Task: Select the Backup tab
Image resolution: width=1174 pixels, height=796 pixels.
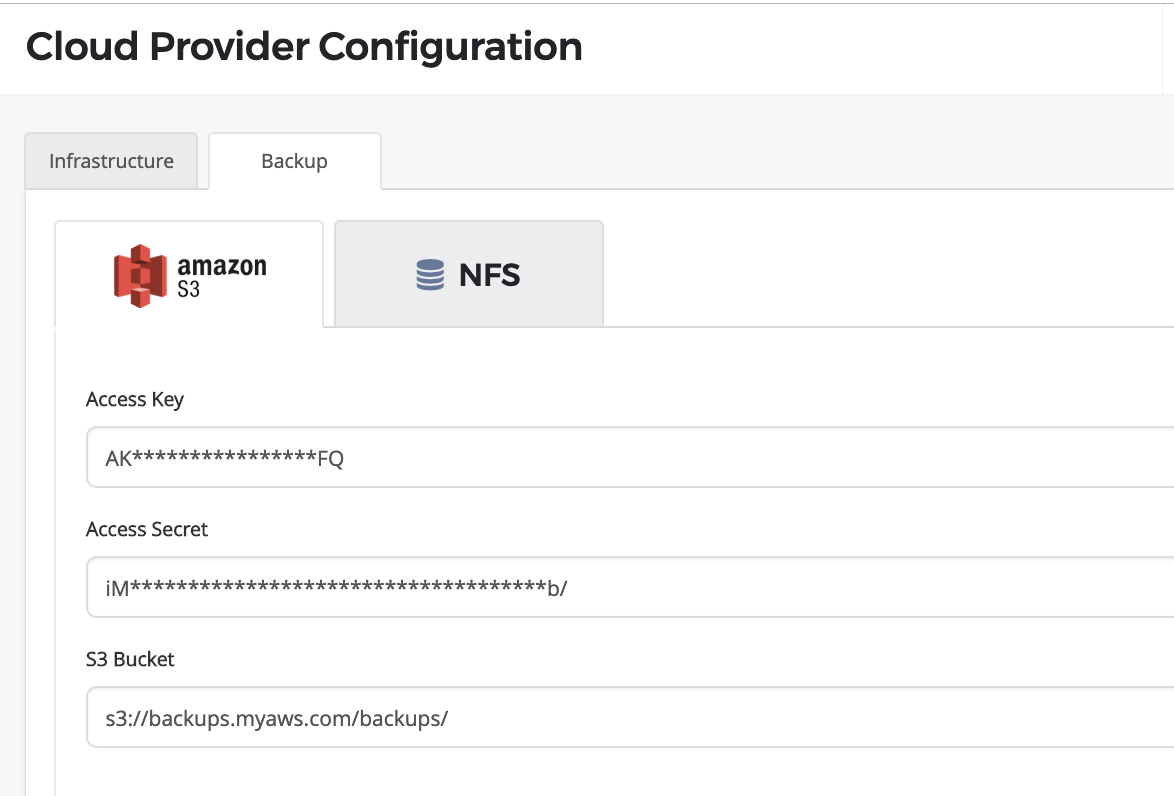Action: (x=295, y=161)
